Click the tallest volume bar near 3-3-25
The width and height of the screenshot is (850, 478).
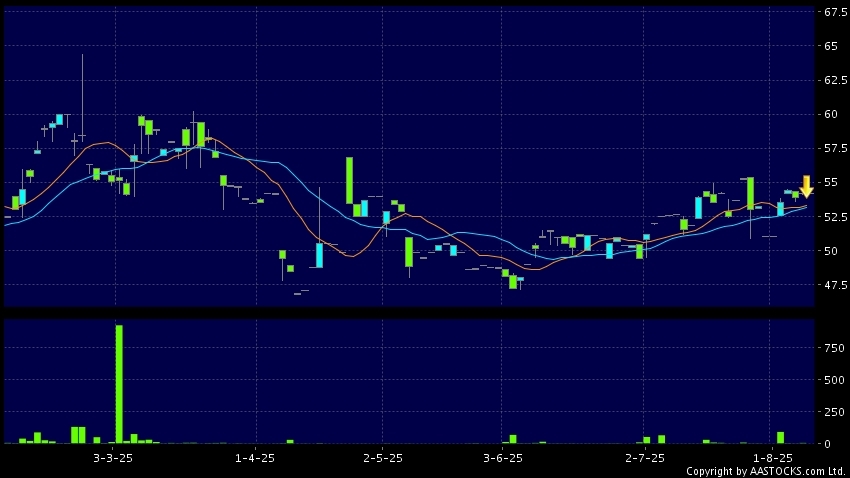(119, 384)
